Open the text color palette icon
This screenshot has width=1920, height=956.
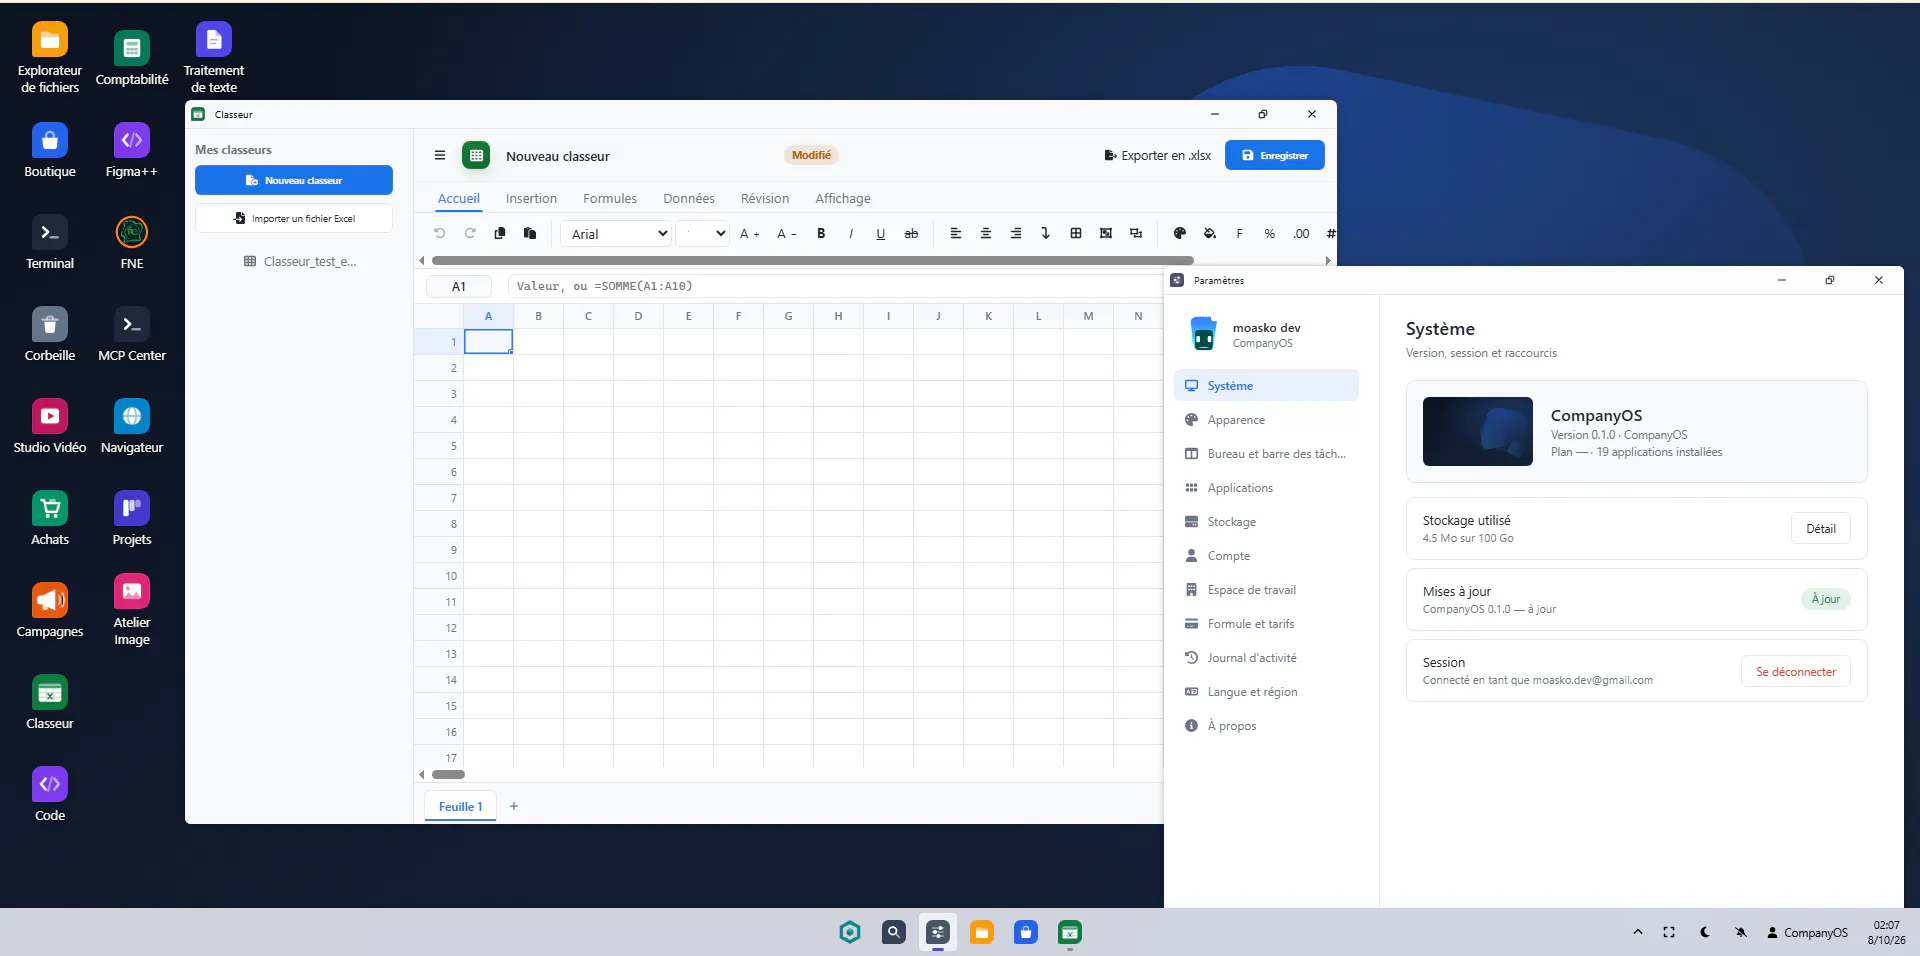(x=1180, y=233)
